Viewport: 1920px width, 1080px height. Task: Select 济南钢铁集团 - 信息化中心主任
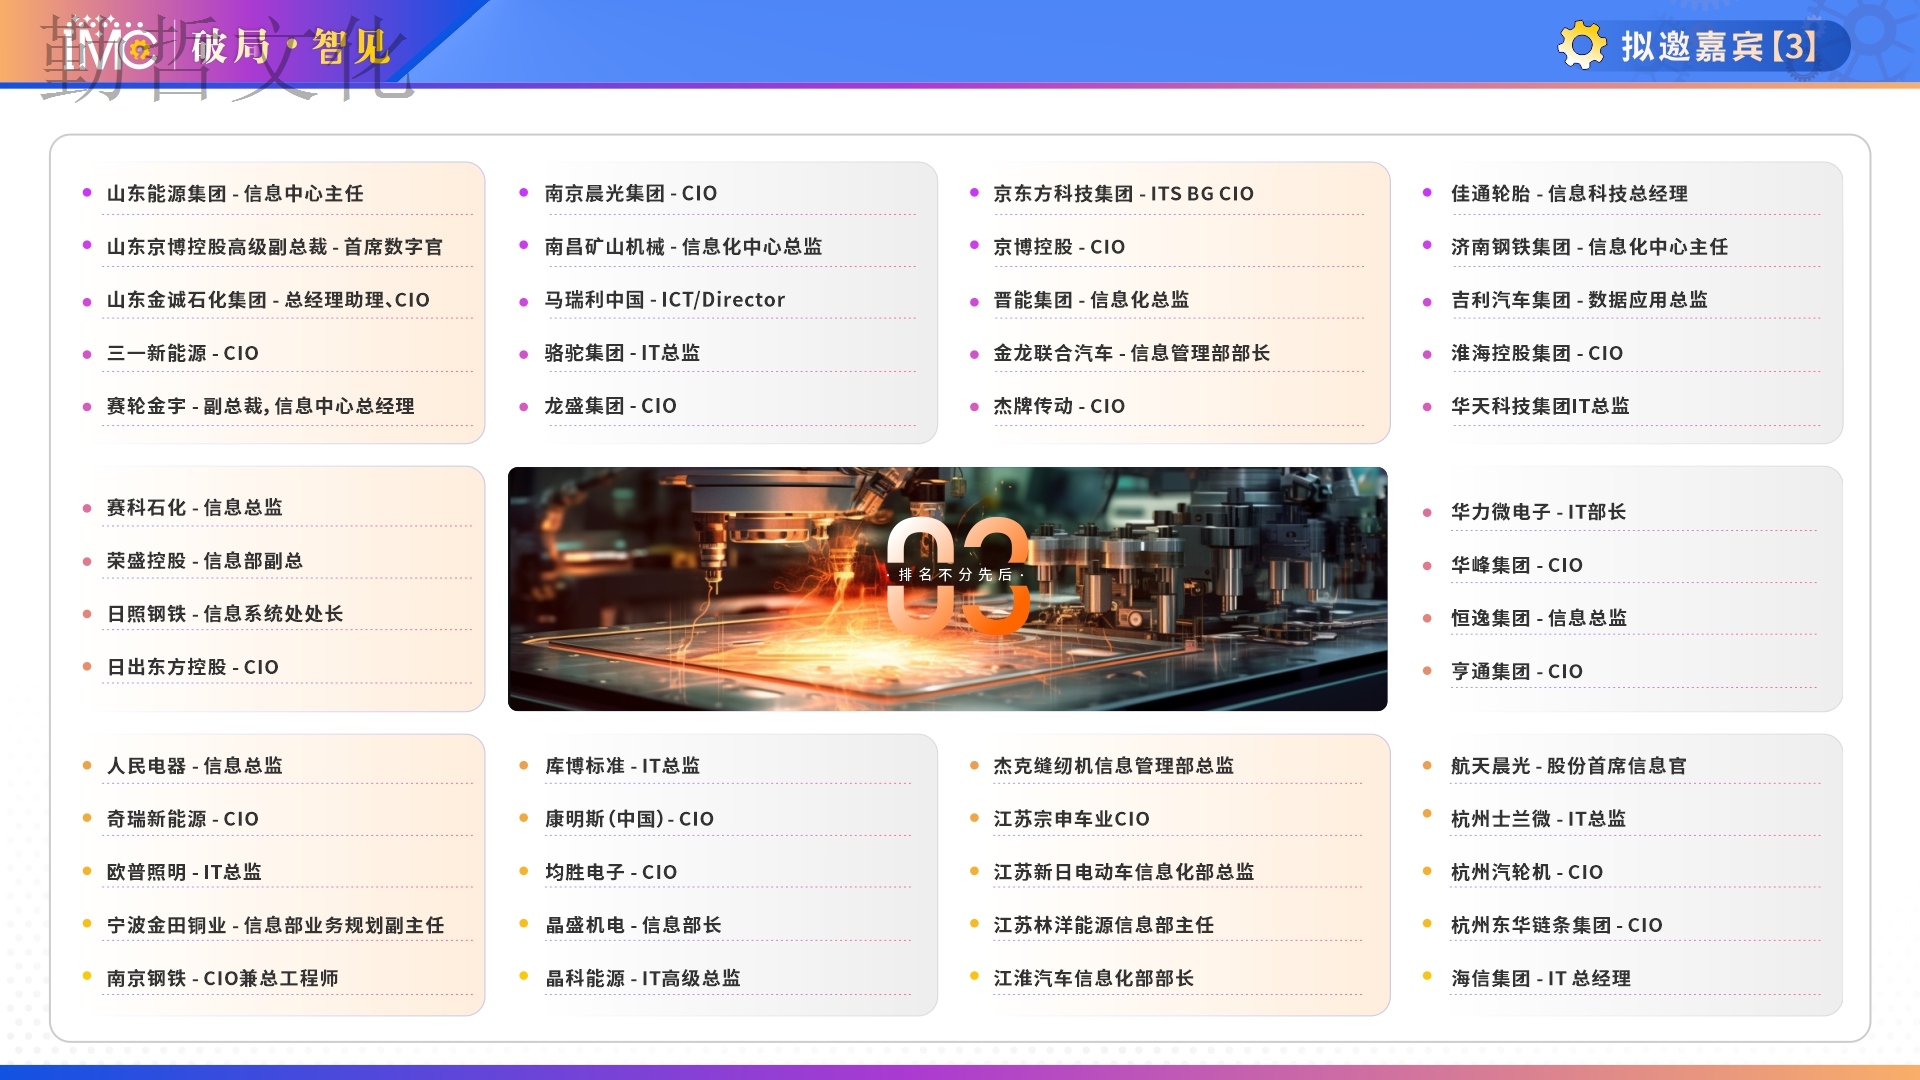click(x=1589, y=247)
